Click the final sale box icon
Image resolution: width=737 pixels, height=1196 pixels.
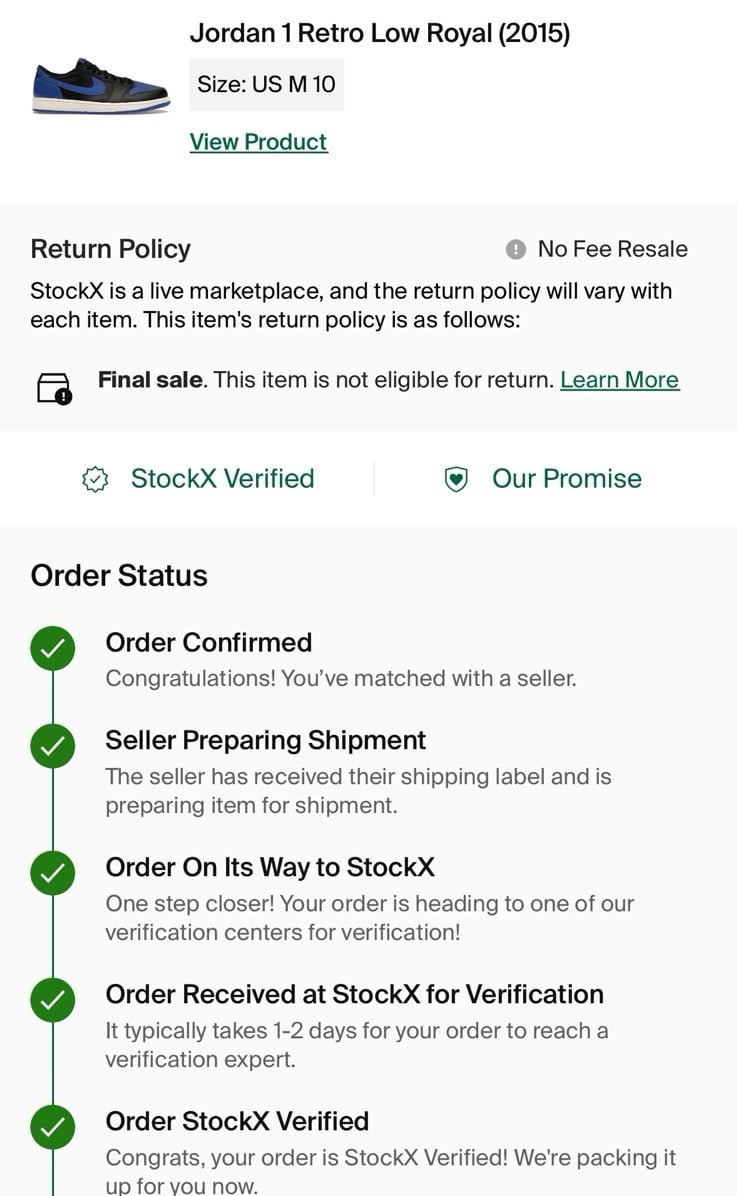click(x=54, y=387)
